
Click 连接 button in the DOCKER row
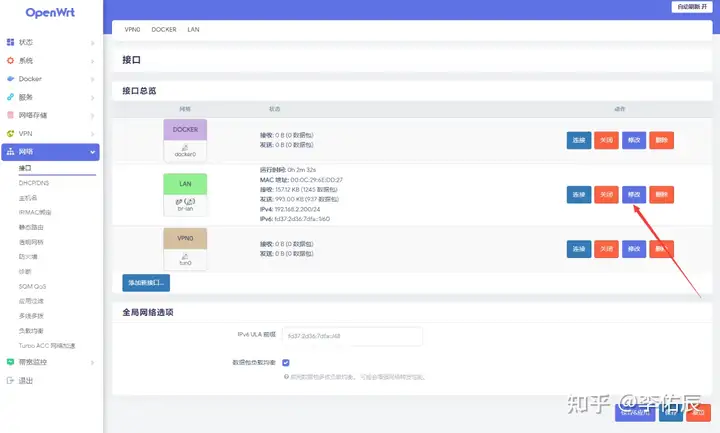(x=579, y=140)
